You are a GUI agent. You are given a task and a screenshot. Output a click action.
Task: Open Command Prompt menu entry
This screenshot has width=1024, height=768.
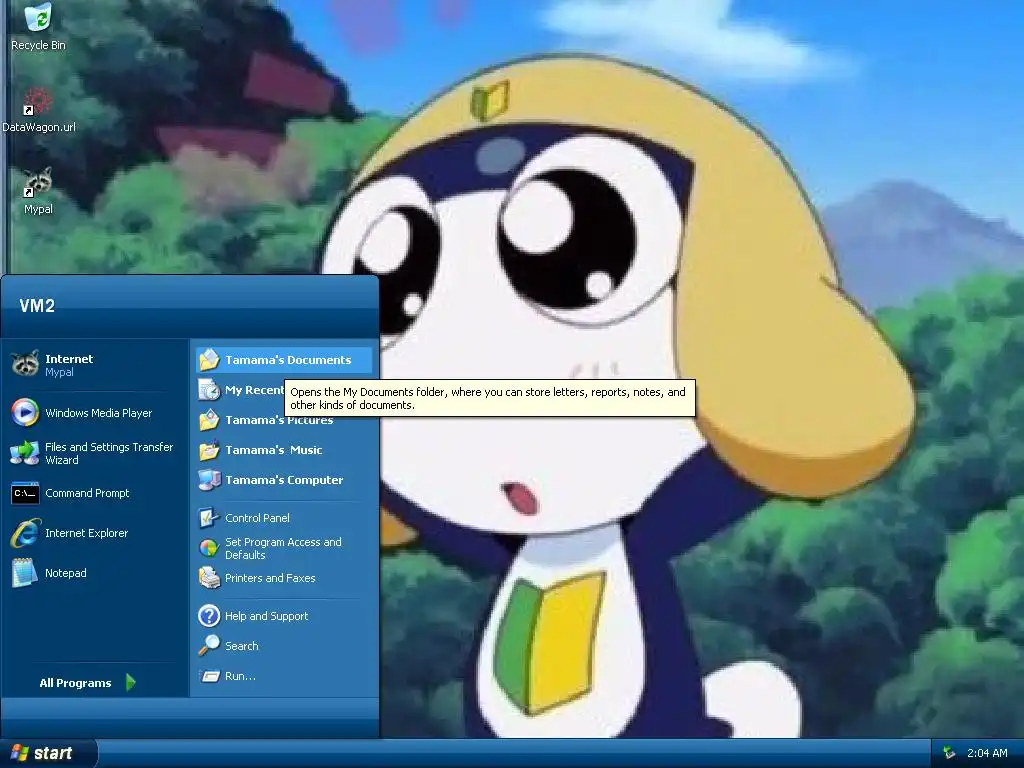coord(95,493)
